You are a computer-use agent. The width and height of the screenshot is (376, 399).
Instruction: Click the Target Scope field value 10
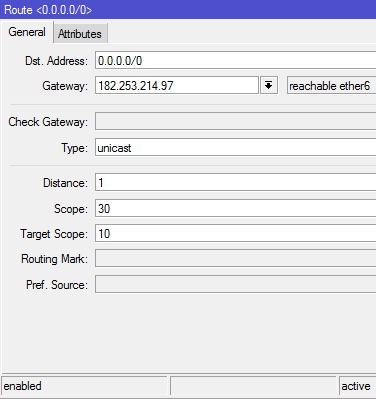pyautogui.click(x=235, y=233)
